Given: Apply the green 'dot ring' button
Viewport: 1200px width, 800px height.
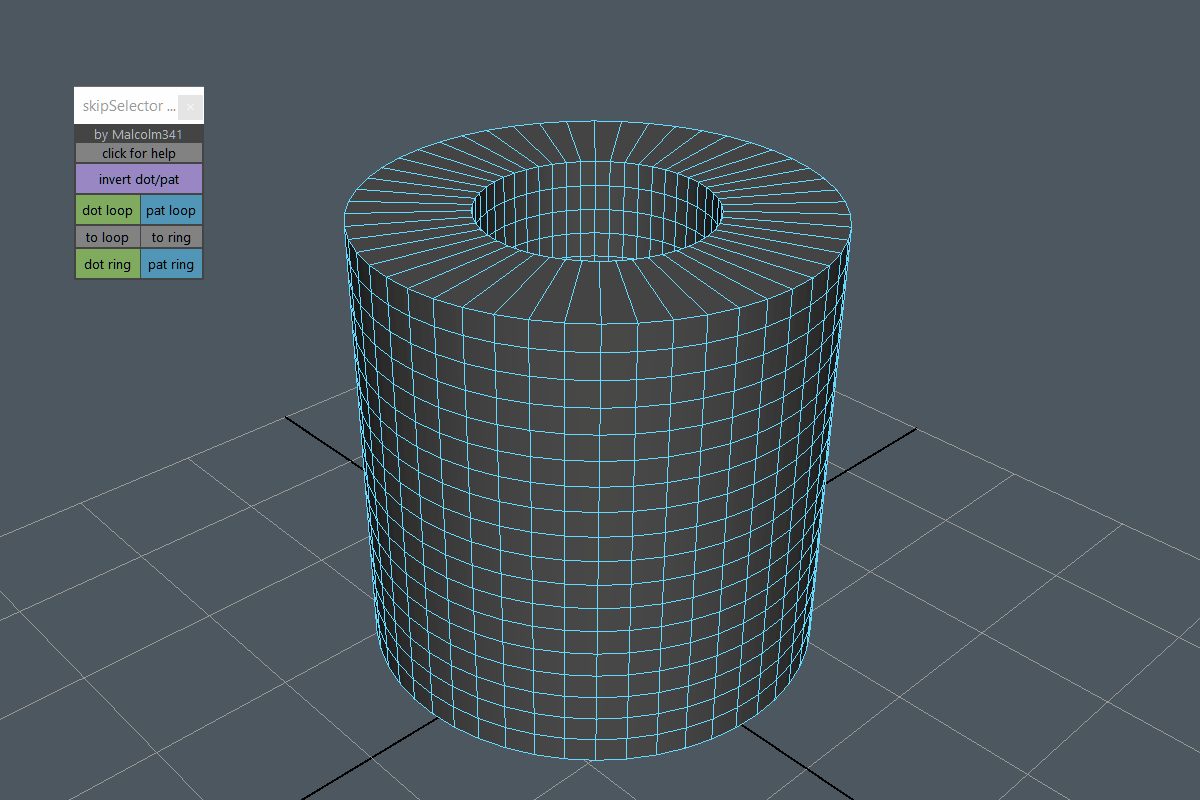Looking at the screenshot, I should 107,264.
